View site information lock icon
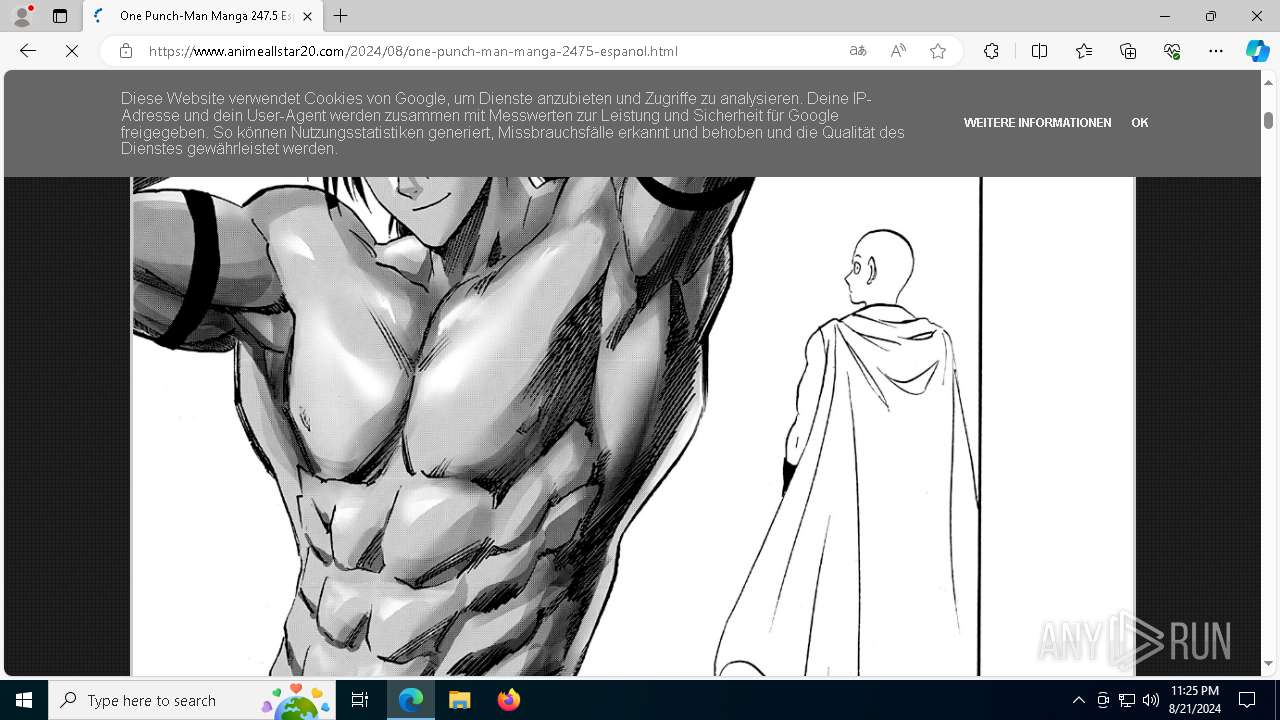 point(126,51)
